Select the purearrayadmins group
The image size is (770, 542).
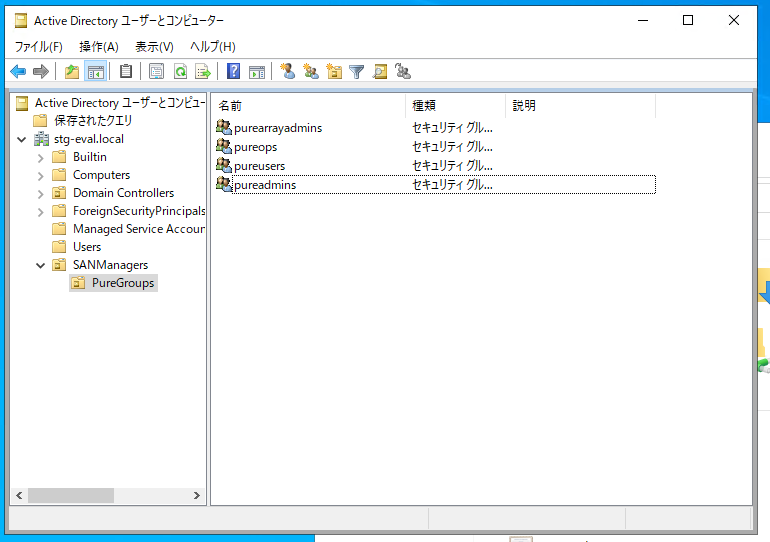point(278,128)
